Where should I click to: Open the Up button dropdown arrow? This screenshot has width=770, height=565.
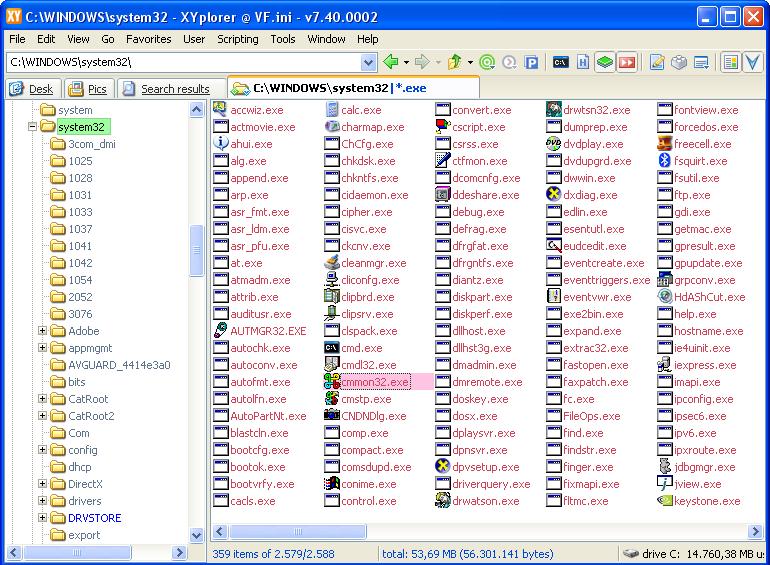click(470, 62)
